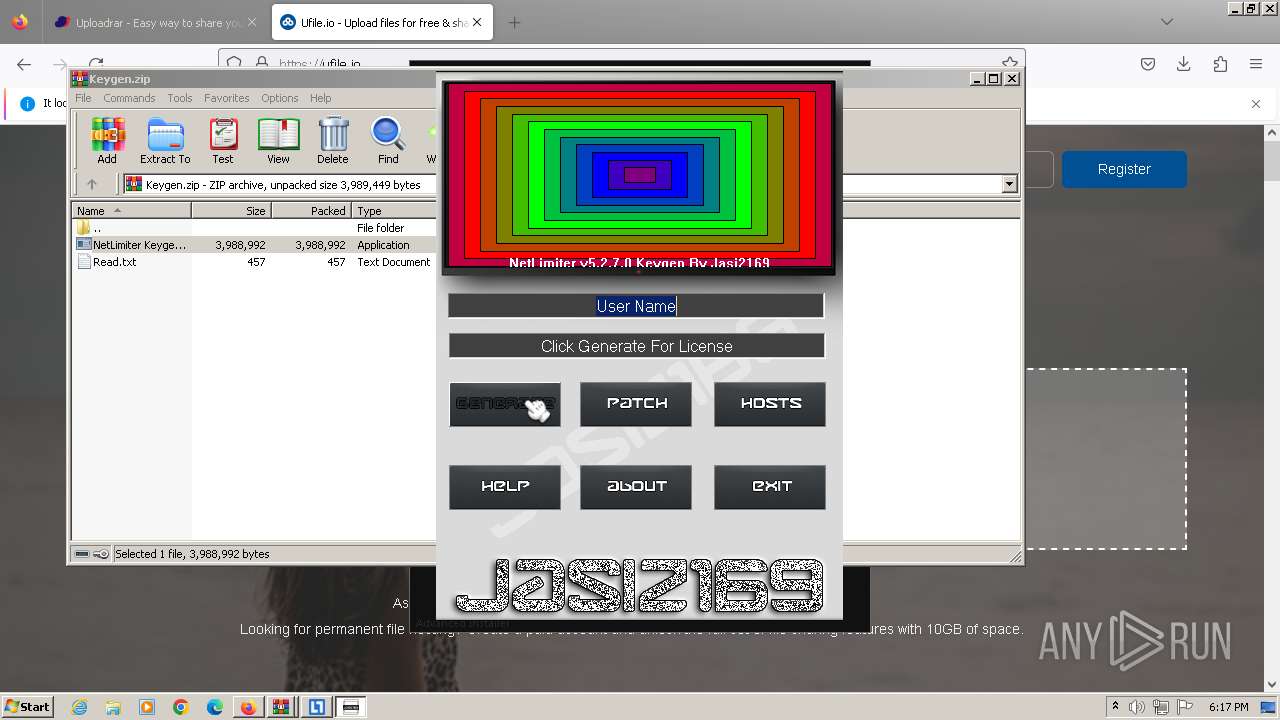Open the Options menu in WinRAR
This screenshot has height=720, width=1280.
[x=280, y=98]
